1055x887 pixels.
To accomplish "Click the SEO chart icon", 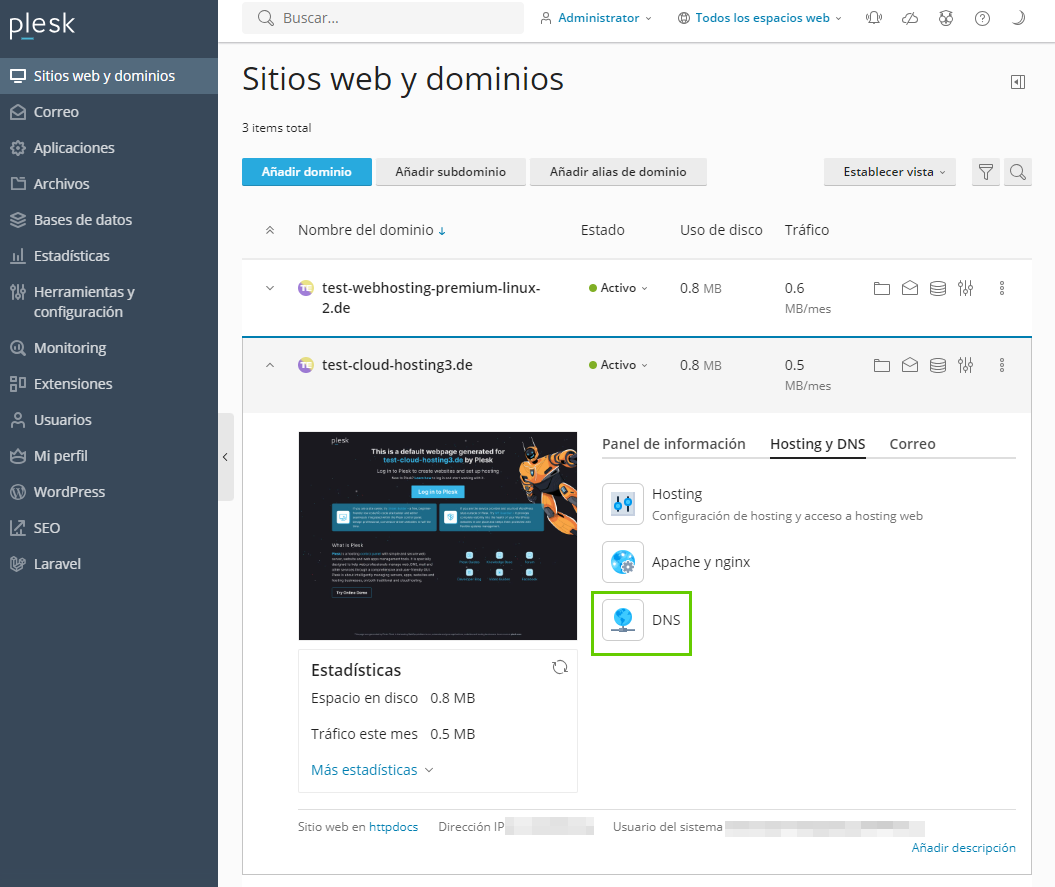I will pyautogui.click(x=18, y=528).
